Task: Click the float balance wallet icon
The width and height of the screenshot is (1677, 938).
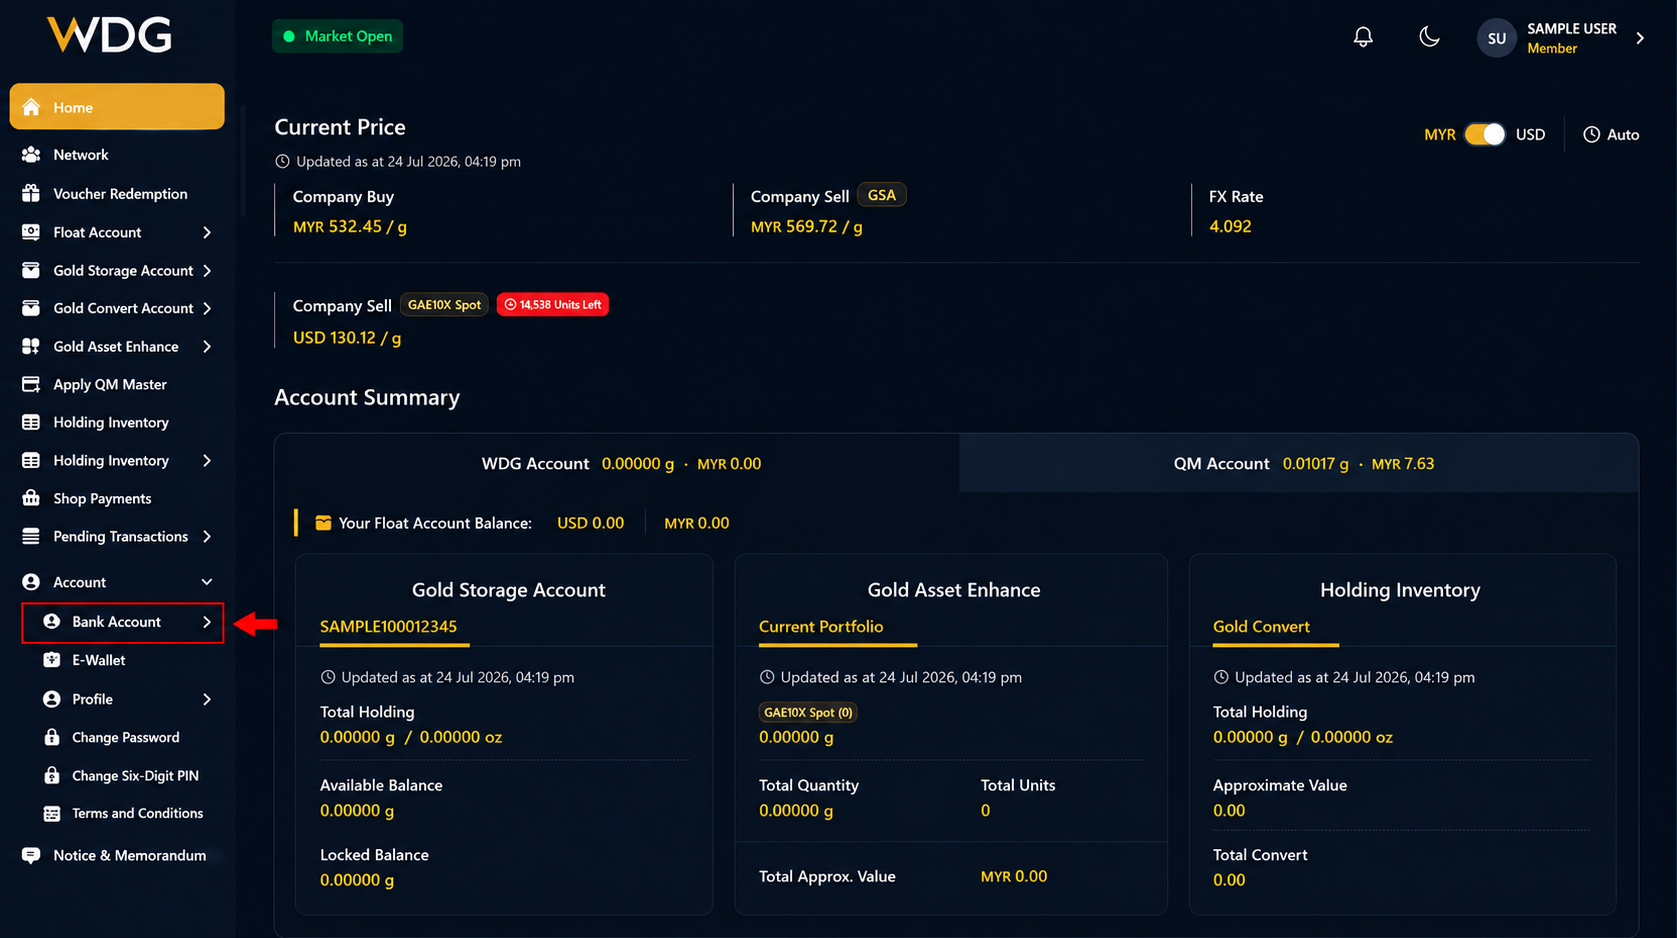Action: tap(323, 523)
